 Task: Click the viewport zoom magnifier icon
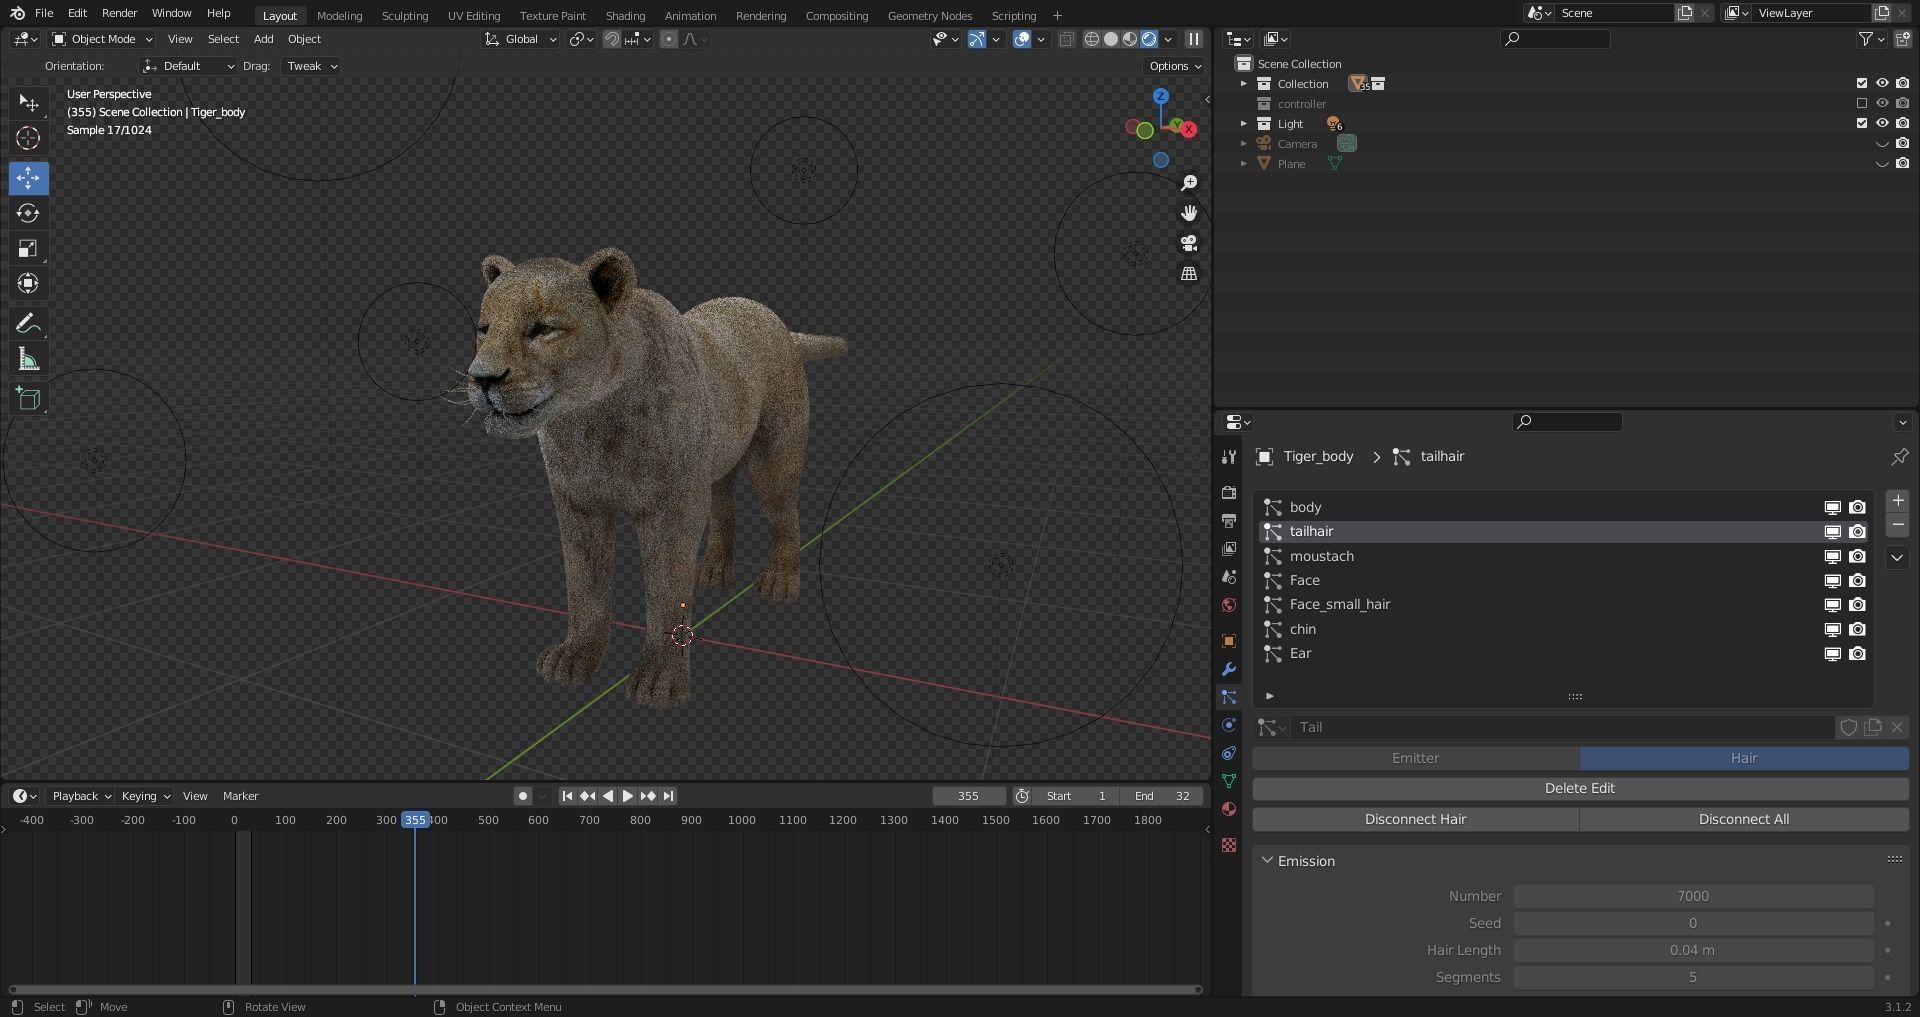(1189, 183)
